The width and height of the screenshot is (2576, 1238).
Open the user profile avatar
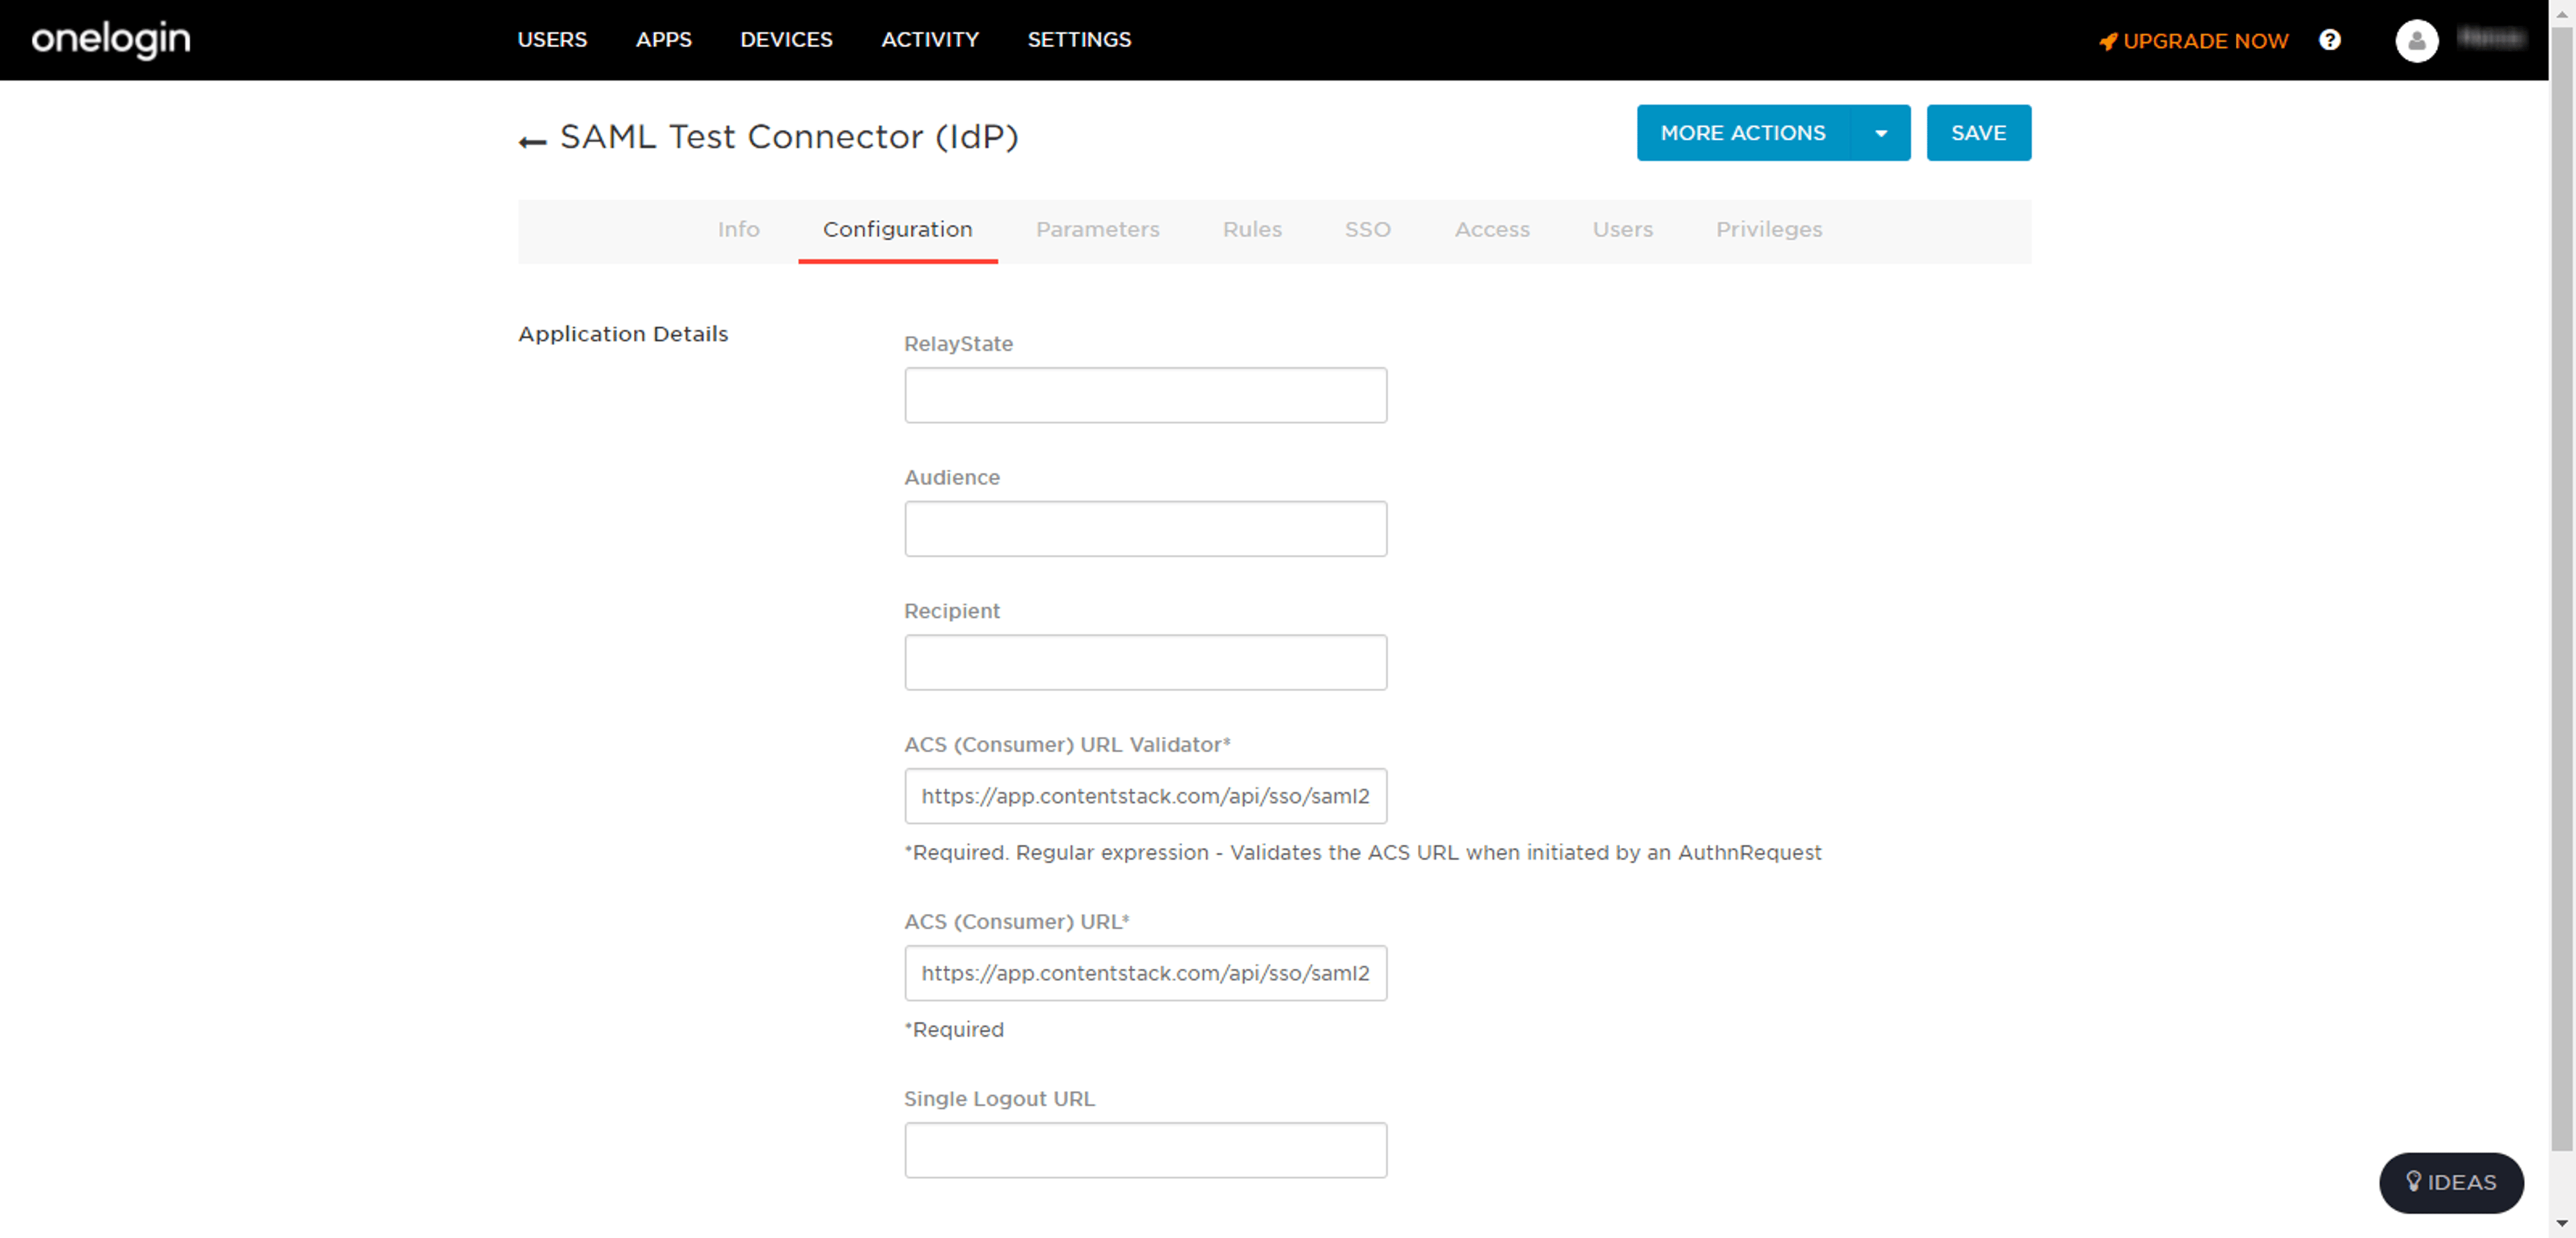click(2416, 41)
